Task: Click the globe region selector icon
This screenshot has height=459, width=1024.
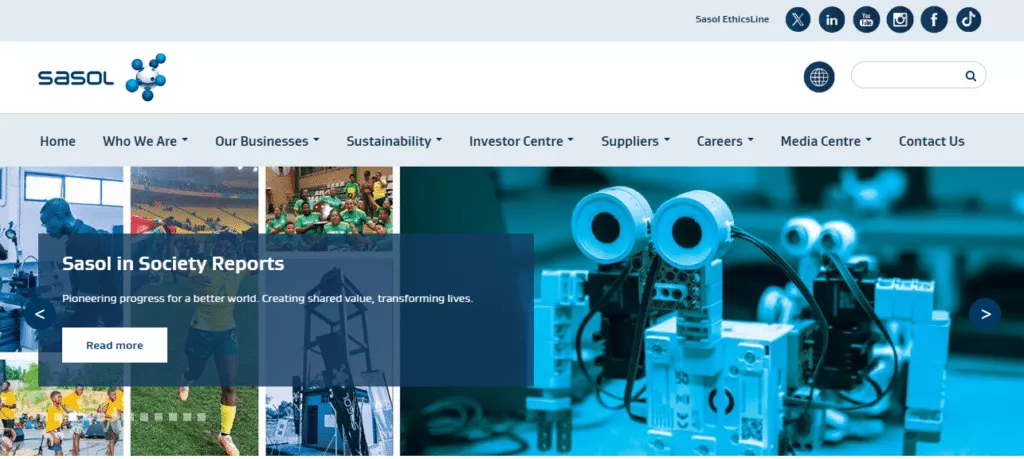Action: click(x=819, y=77)
